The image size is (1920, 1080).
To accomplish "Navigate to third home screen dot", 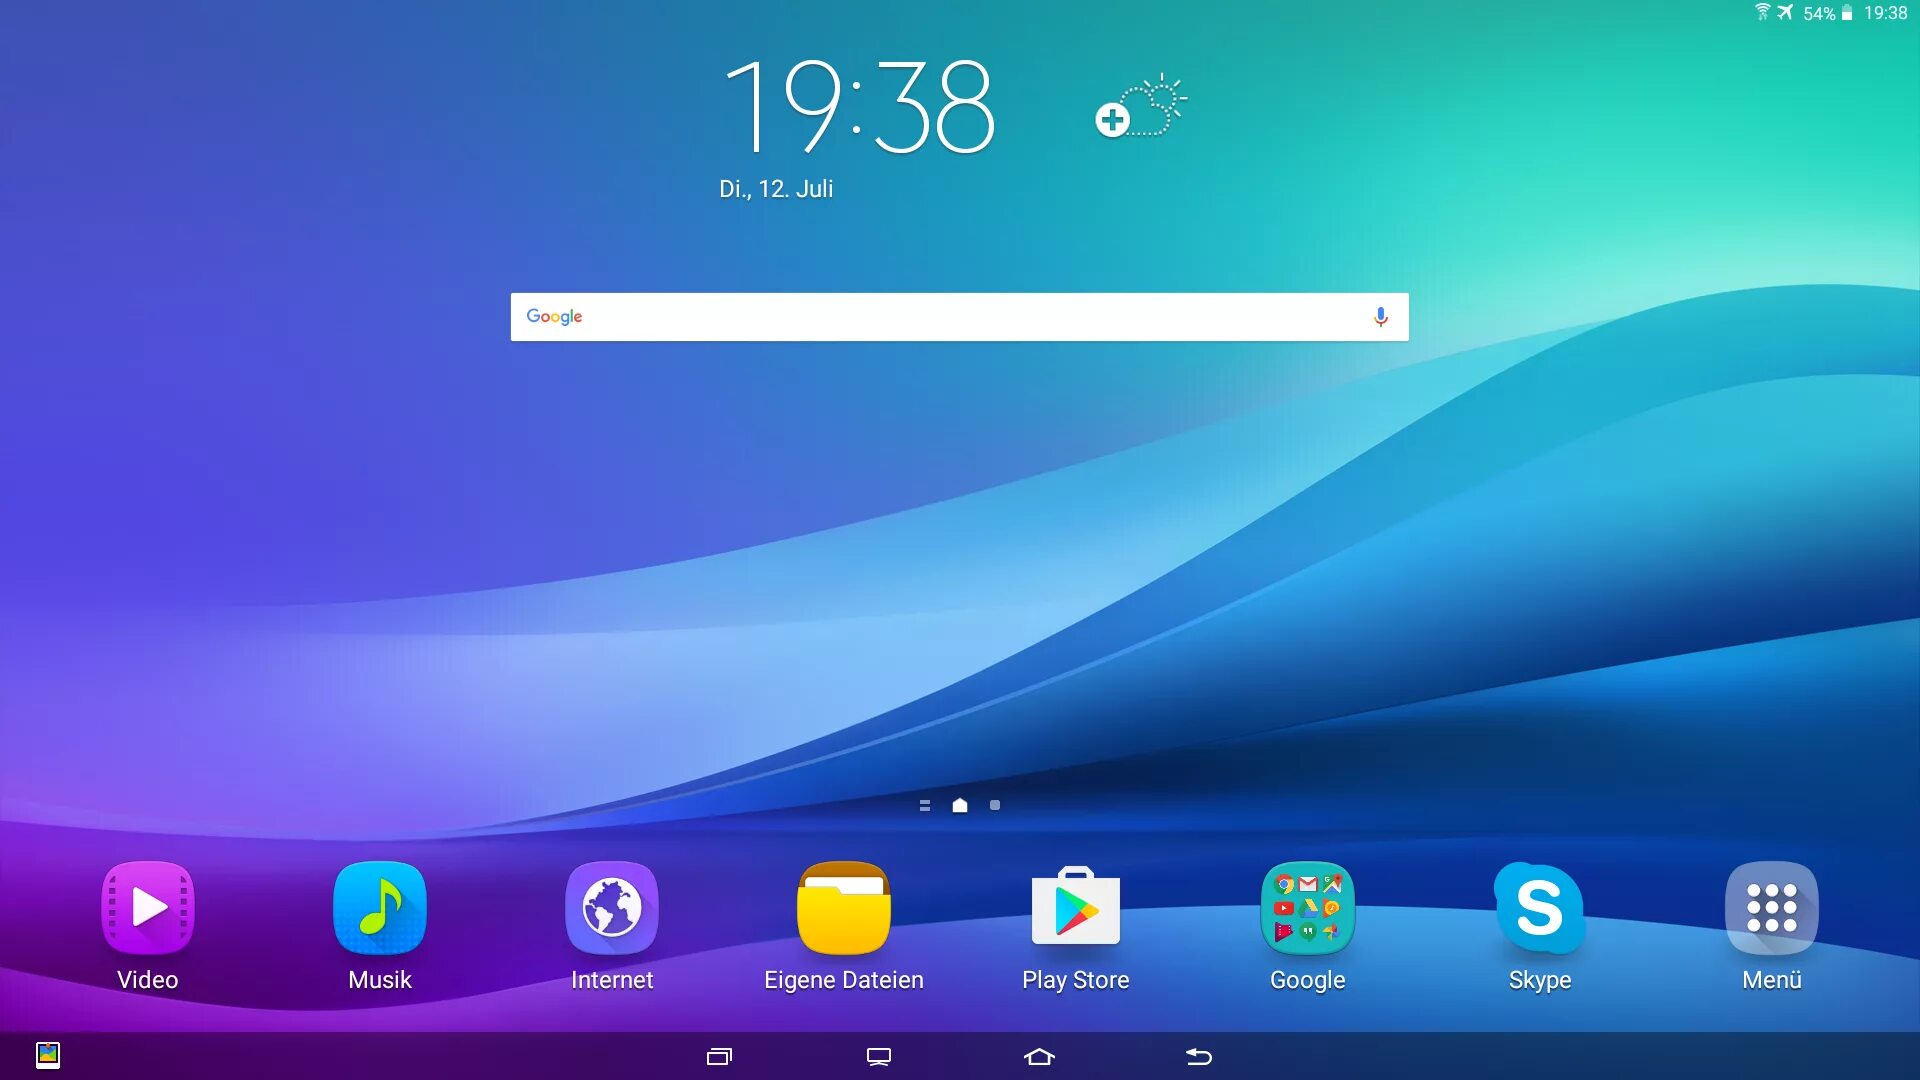I will point(994,804).
